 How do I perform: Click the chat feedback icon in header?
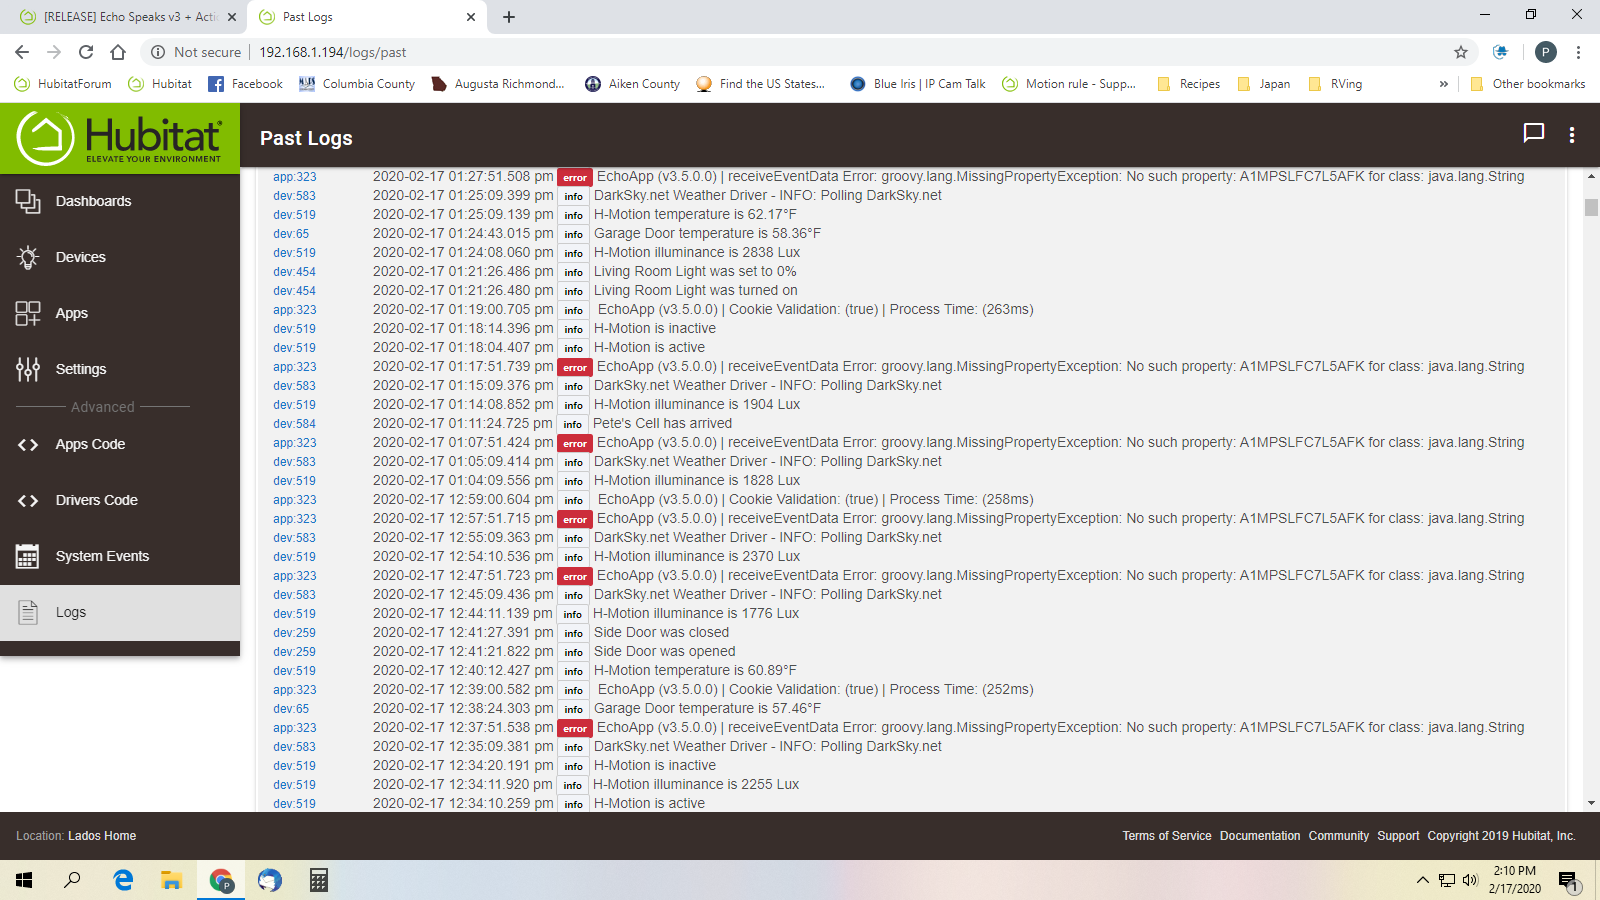pos(1533,133)
